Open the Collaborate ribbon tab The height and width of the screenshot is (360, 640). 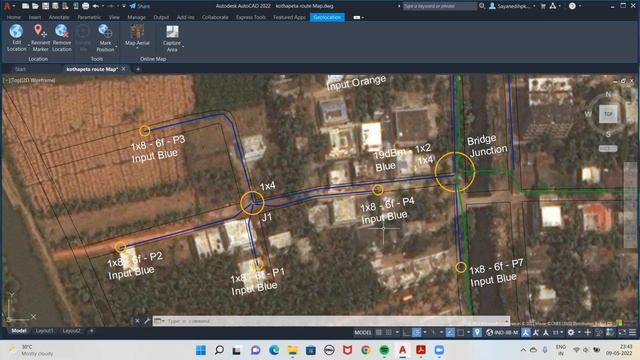(x=215, y=17)
